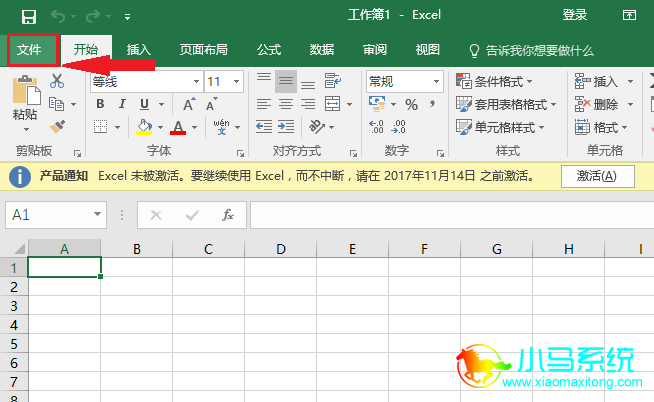Image resolution: width=654 pixels, height=402 pixels.
Task: Click the Decrease Indent icon
Action: coord(264,126)
